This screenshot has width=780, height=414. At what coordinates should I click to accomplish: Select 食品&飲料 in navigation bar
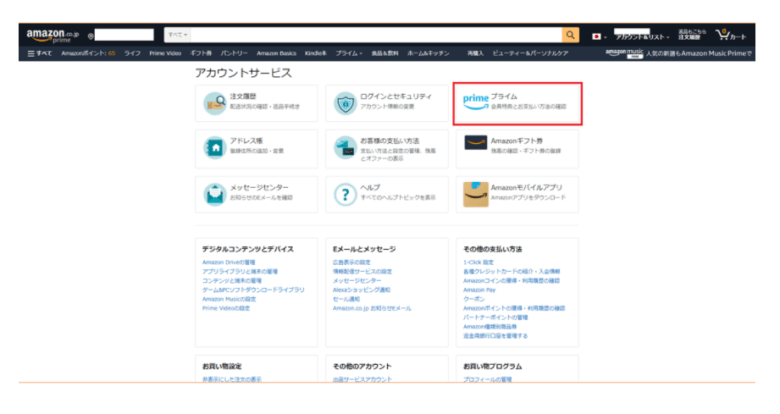tap(385, 53)
